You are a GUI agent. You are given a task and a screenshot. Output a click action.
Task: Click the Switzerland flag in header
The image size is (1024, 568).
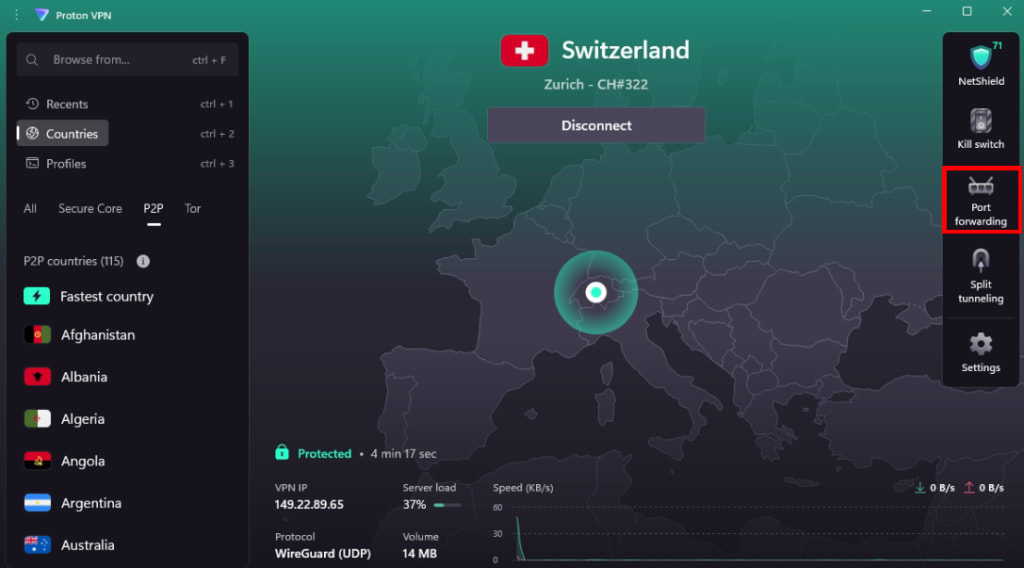pos(524,50)
